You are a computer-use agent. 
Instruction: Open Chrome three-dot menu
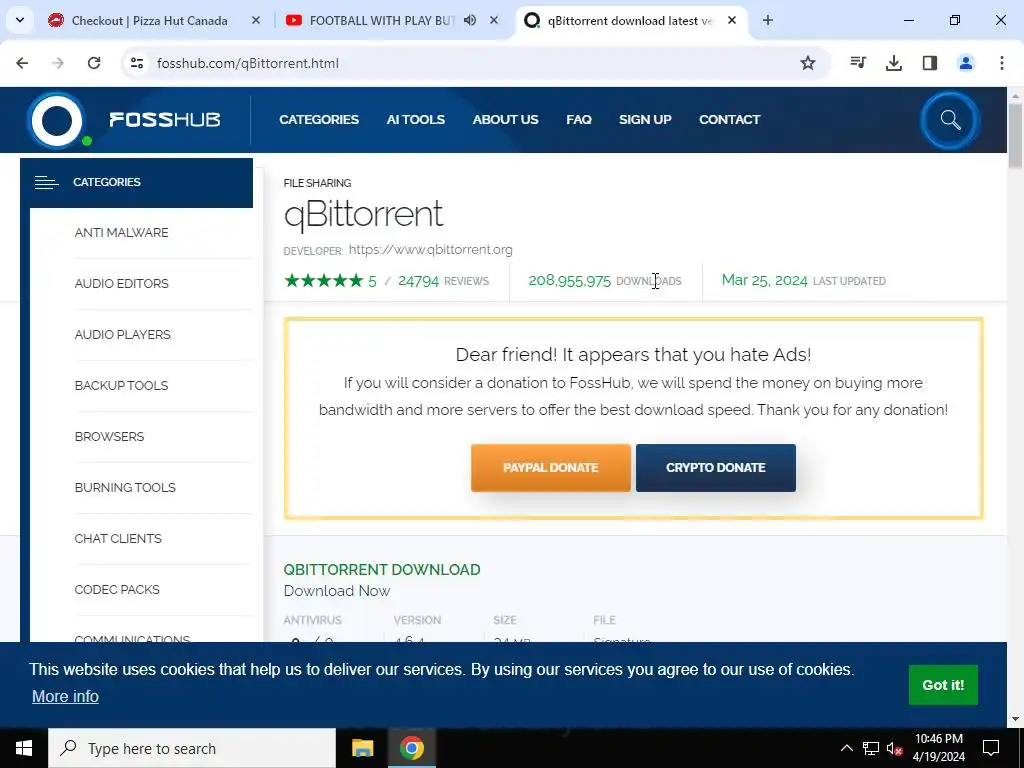coord(1002,63)
